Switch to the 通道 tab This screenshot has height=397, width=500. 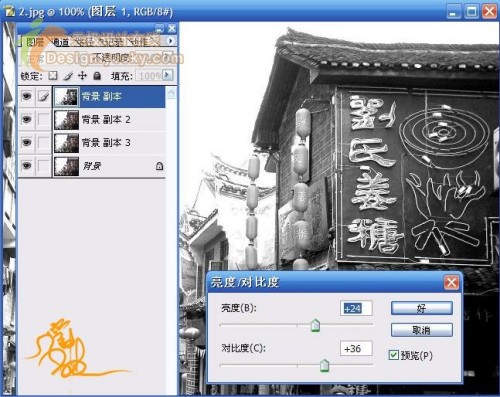(61, 42)
